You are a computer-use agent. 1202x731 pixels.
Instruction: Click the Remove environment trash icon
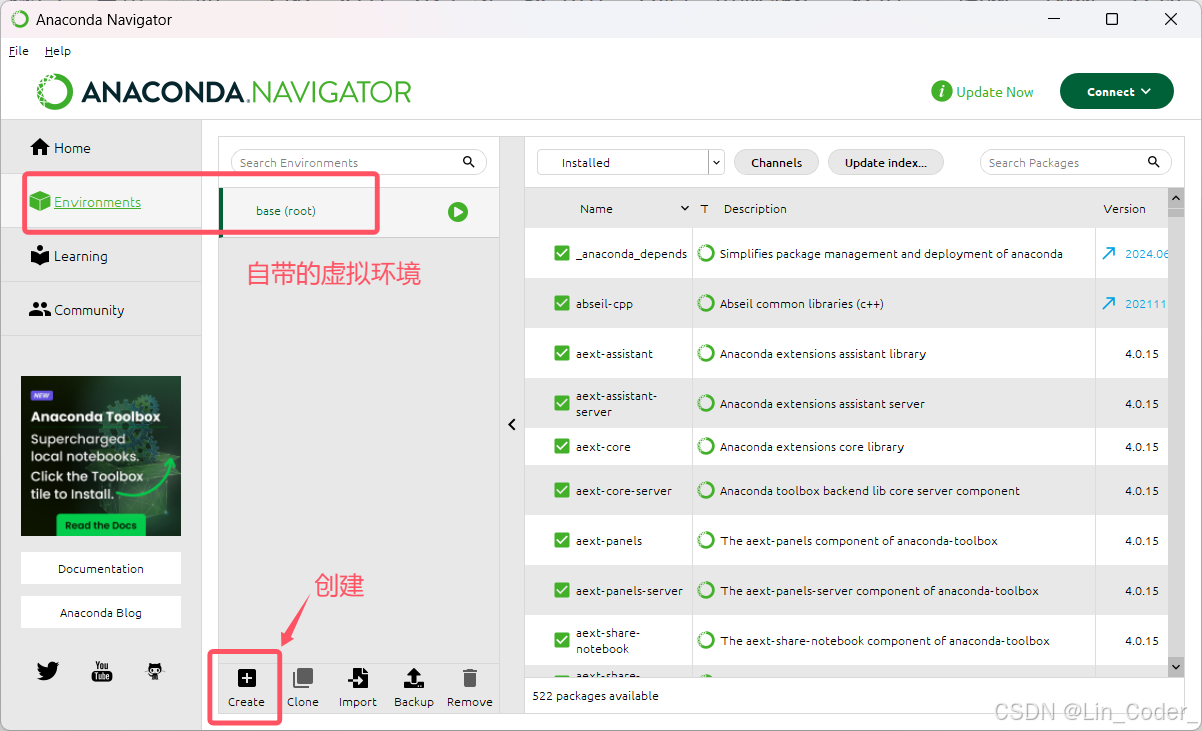click(x=470, y=678)
